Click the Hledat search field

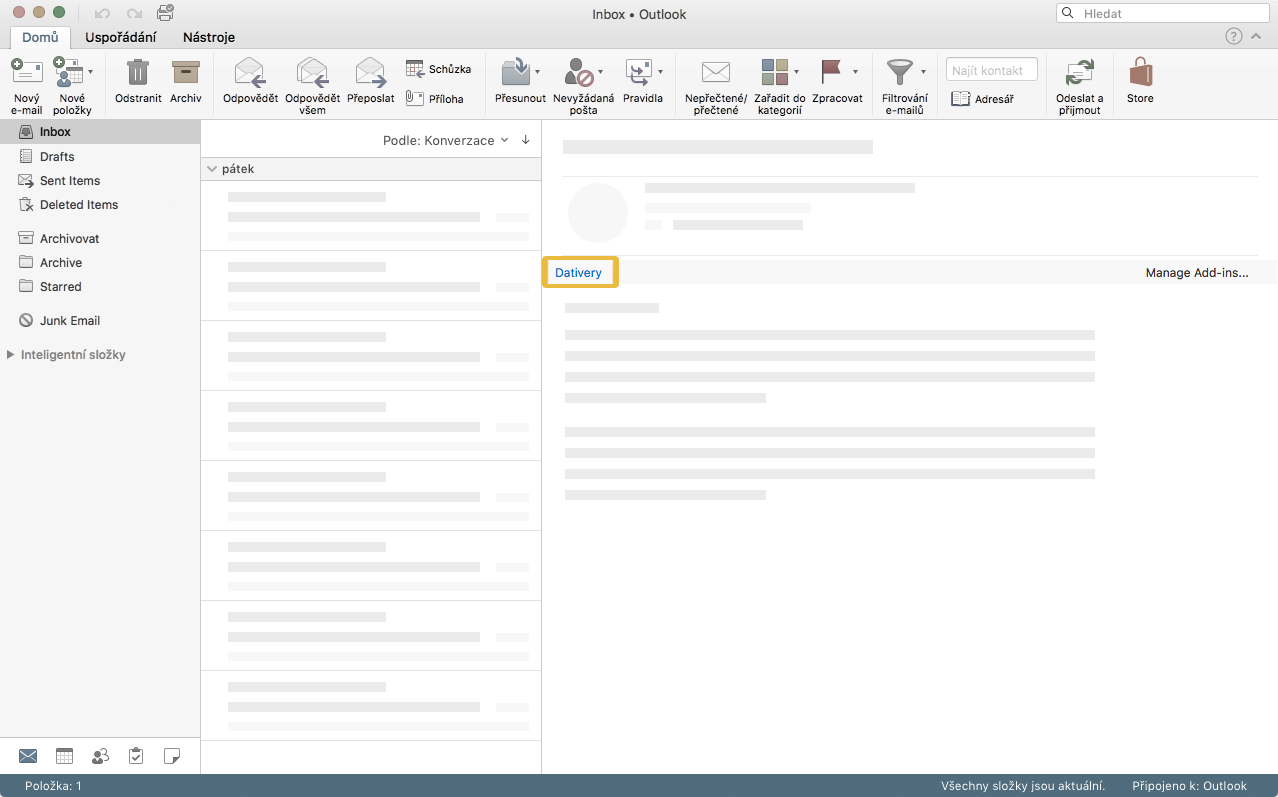[x=1165, y=14]
